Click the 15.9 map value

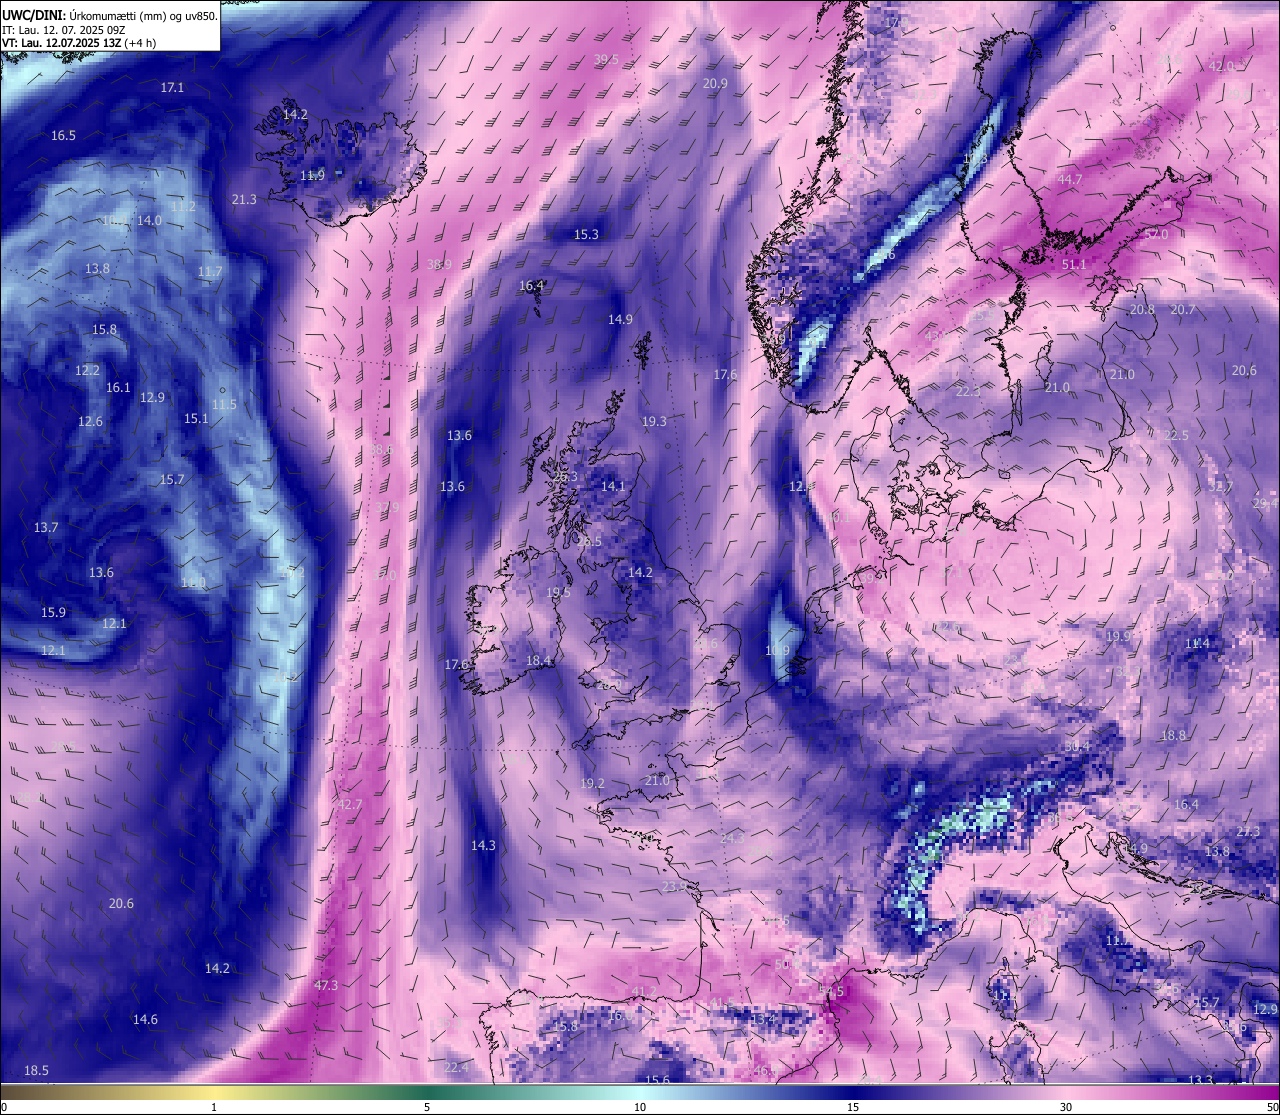click(53, 613)
